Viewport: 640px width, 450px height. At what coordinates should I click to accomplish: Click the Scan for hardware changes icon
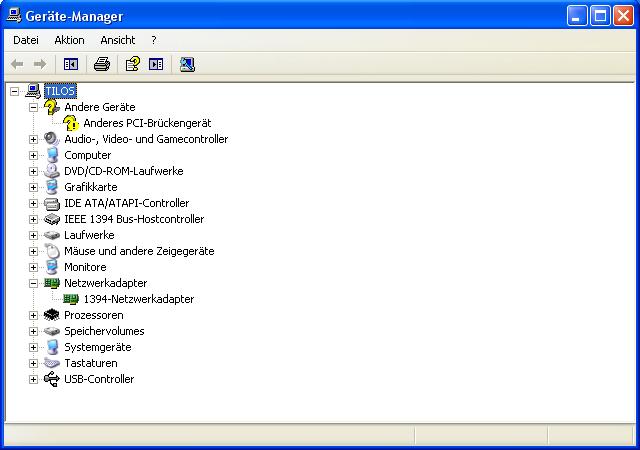187,64
